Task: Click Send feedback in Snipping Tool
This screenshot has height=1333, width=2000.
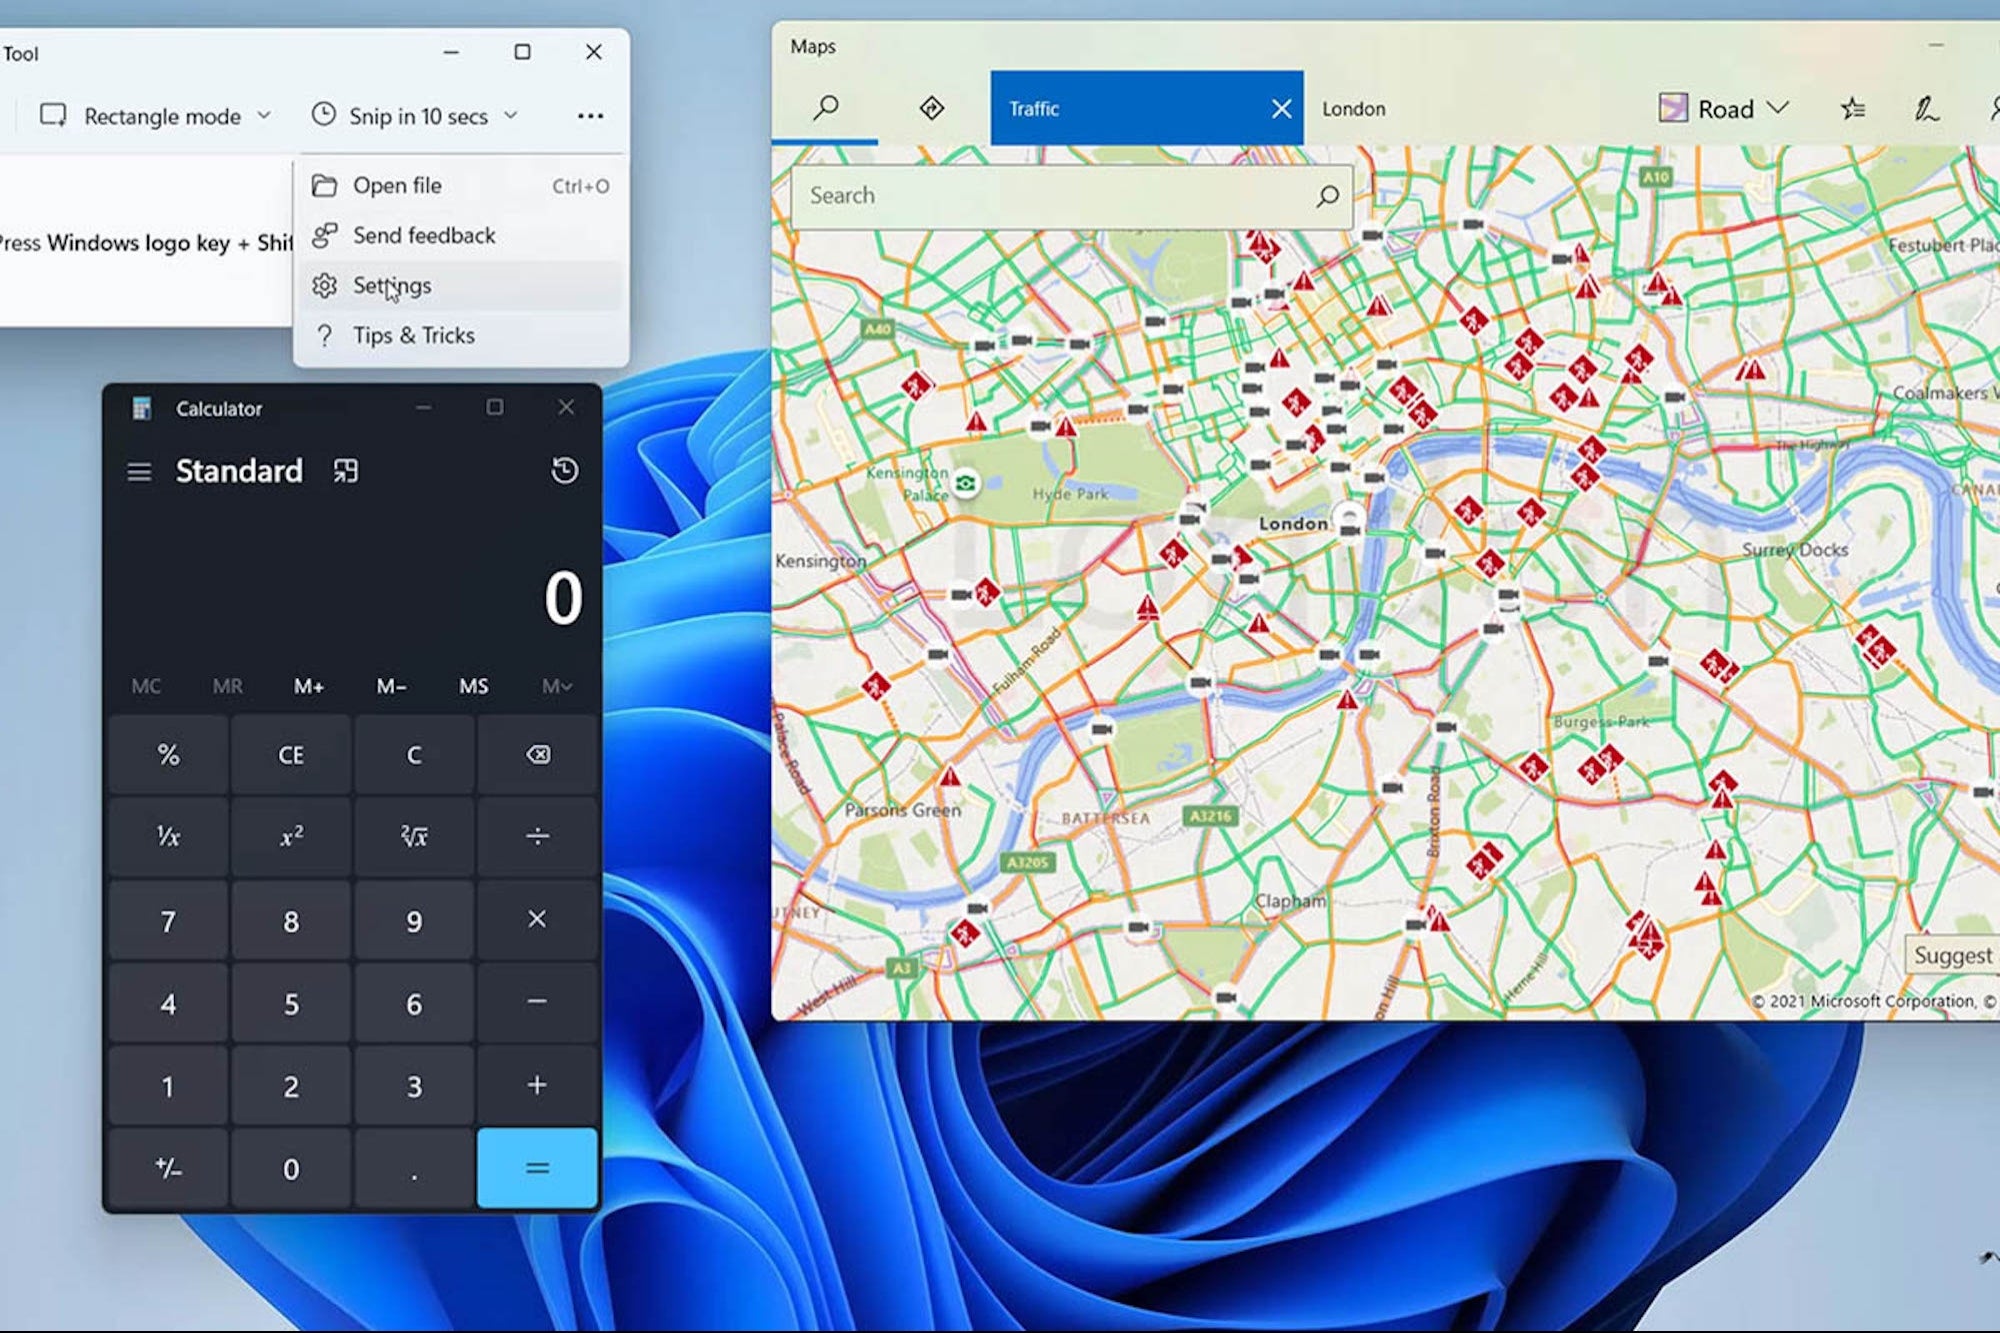Action: coord(424,235)
